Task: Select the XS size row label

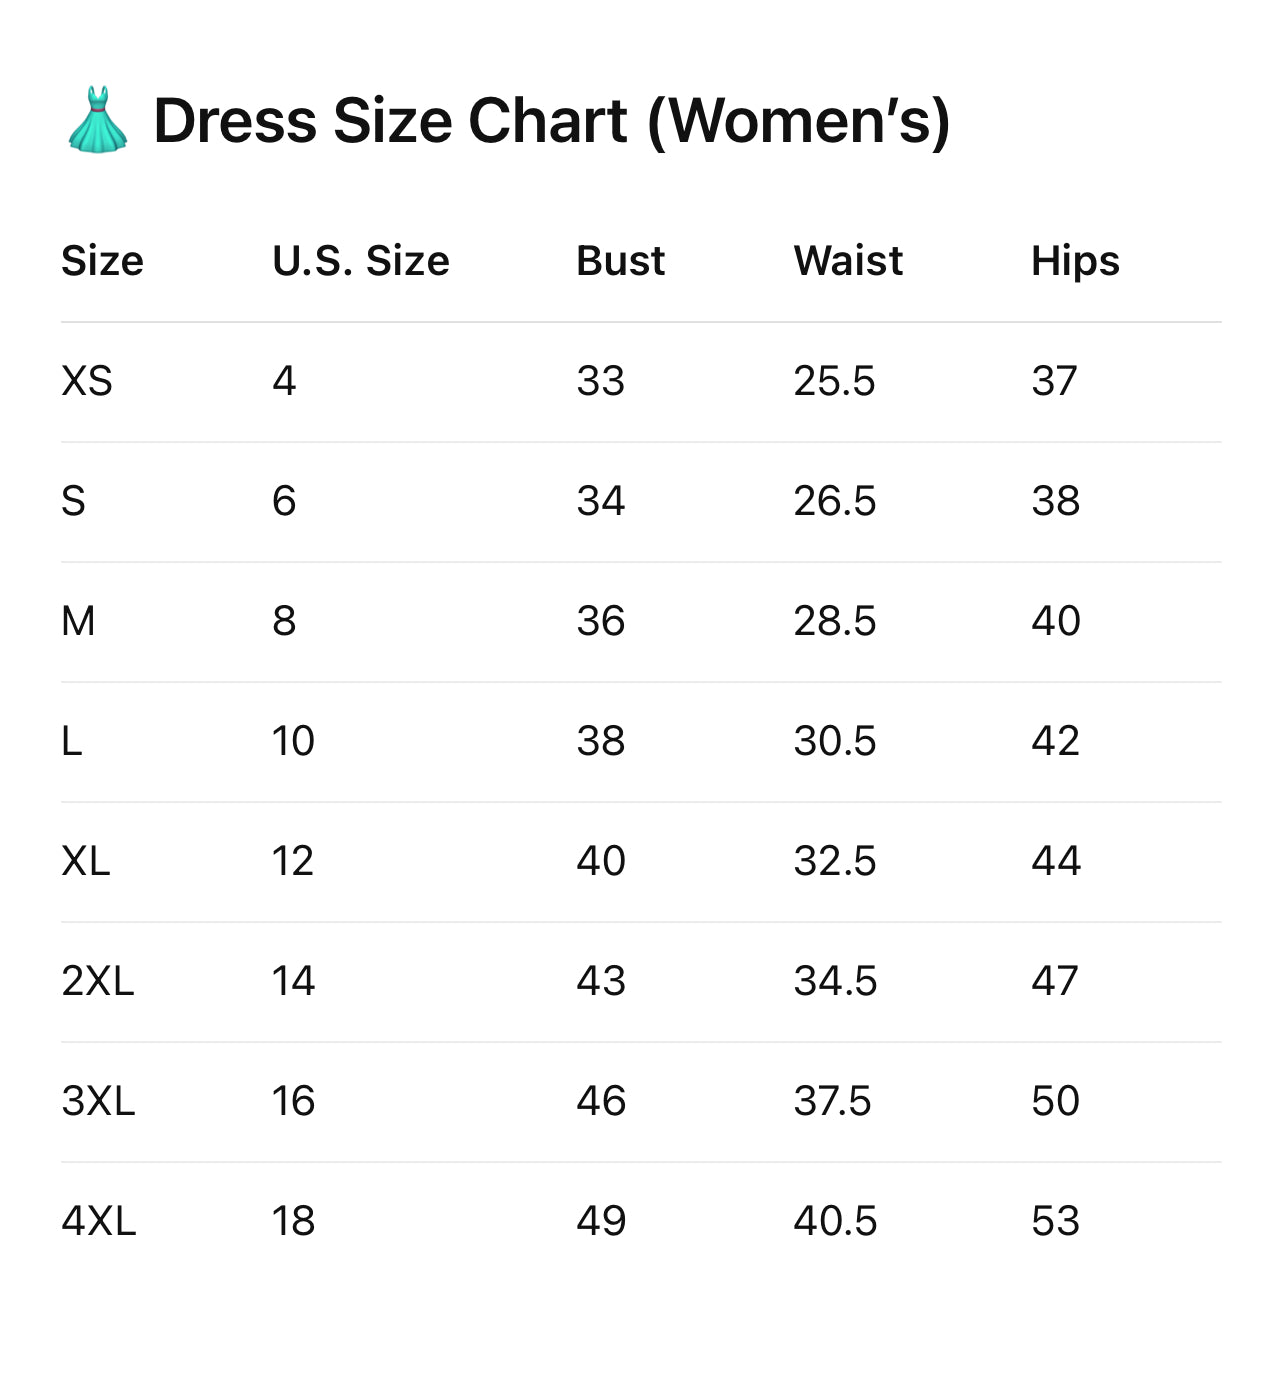Action: pyautogui.click(x=87, y=381)
